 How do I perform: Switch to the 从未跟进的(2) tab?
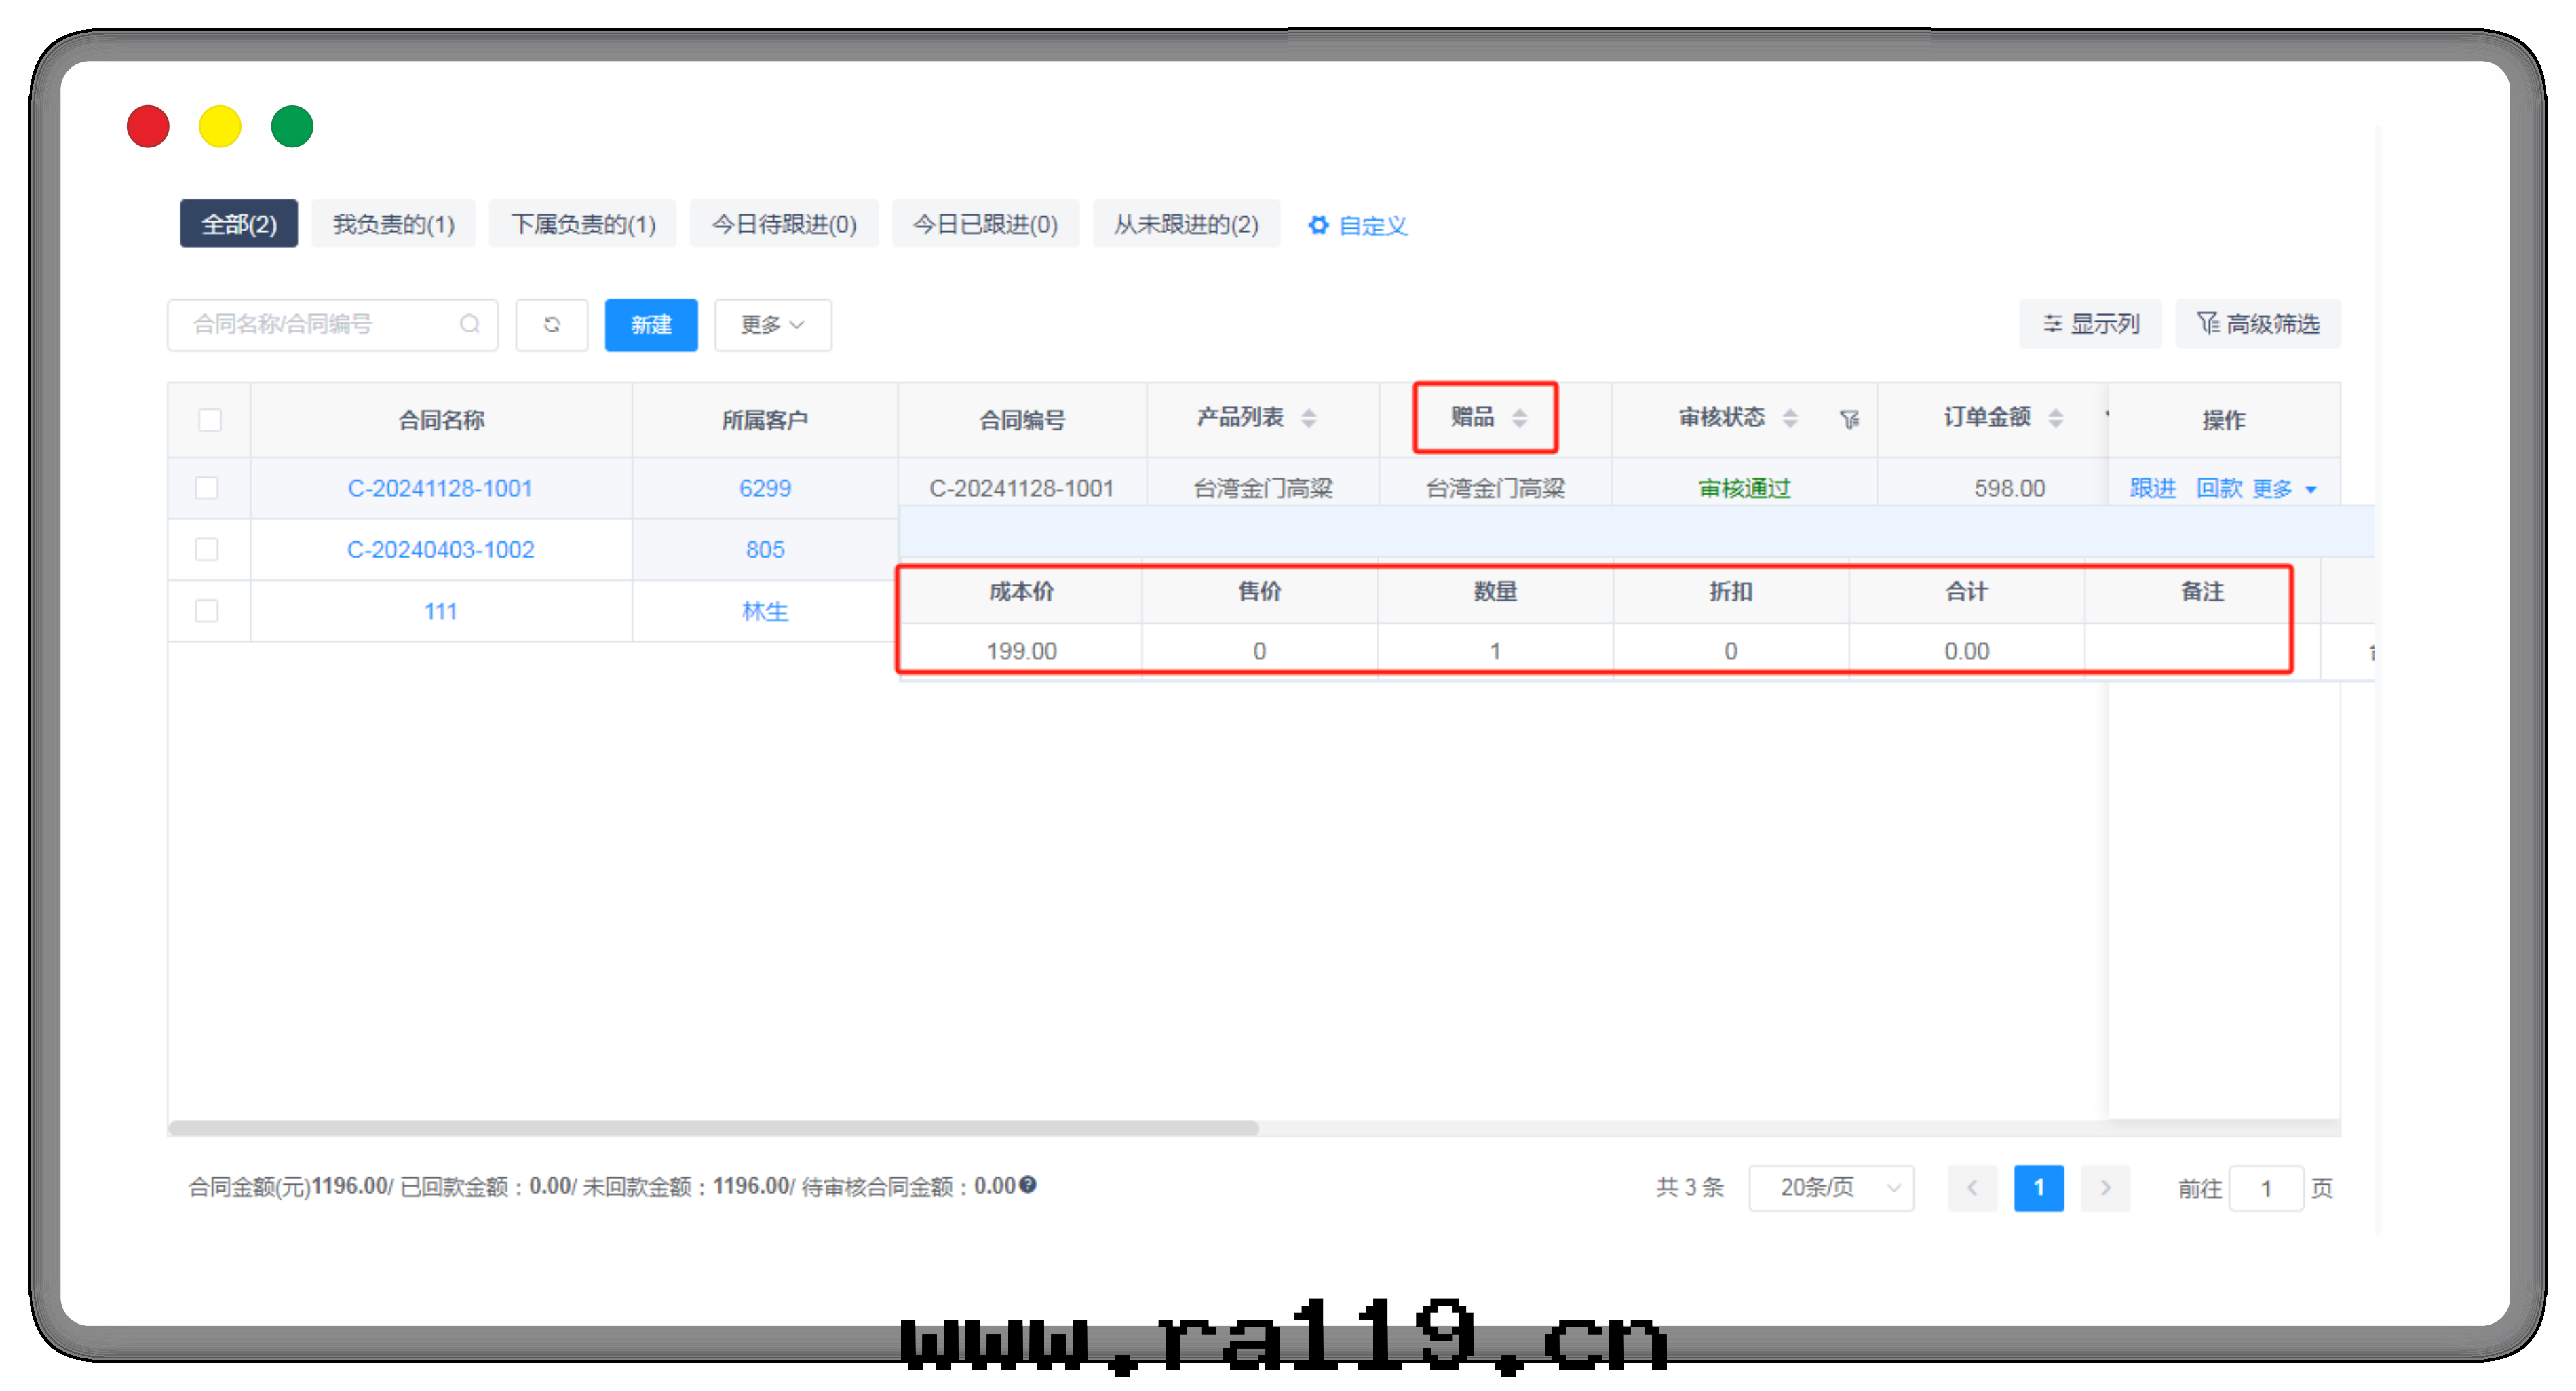click(x=1186, y=224)
